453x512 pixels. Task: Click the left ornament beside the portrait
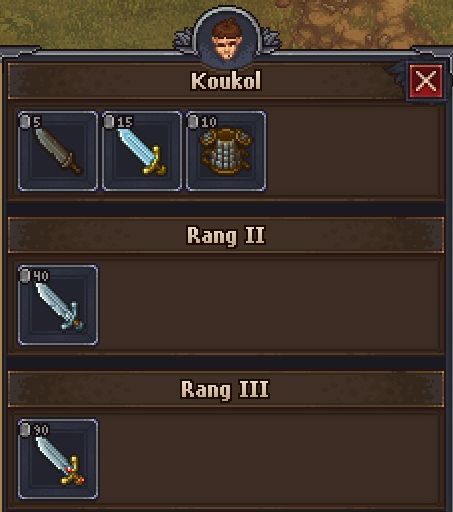coord(184,41)
